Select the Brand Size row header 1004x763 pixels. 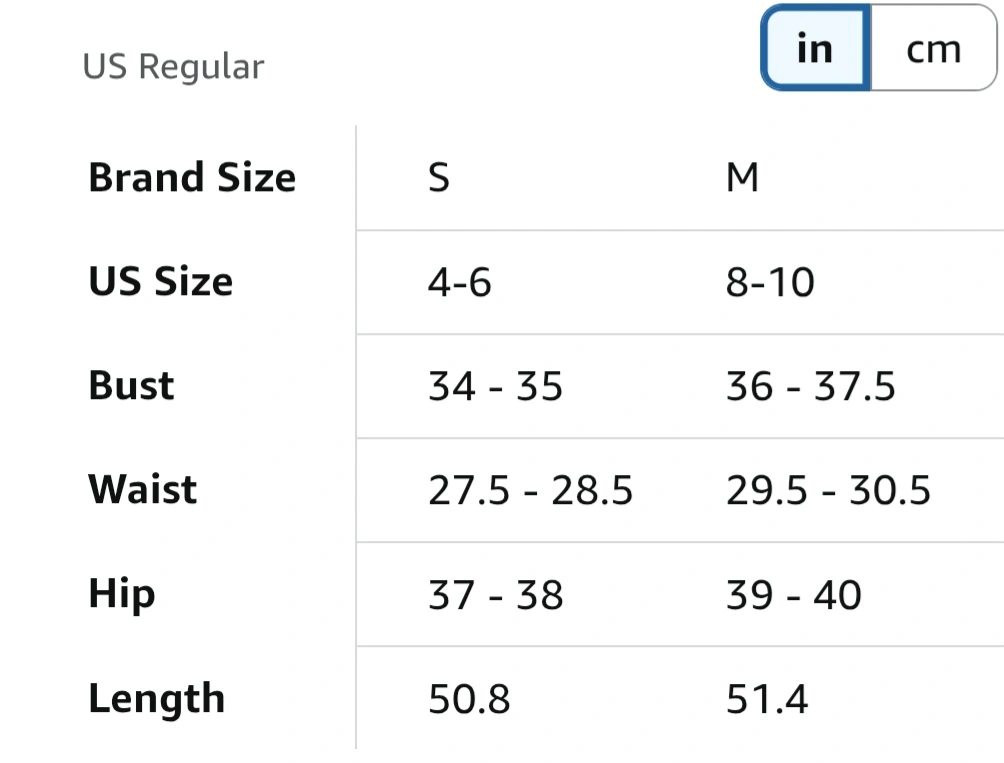point(192,178)
